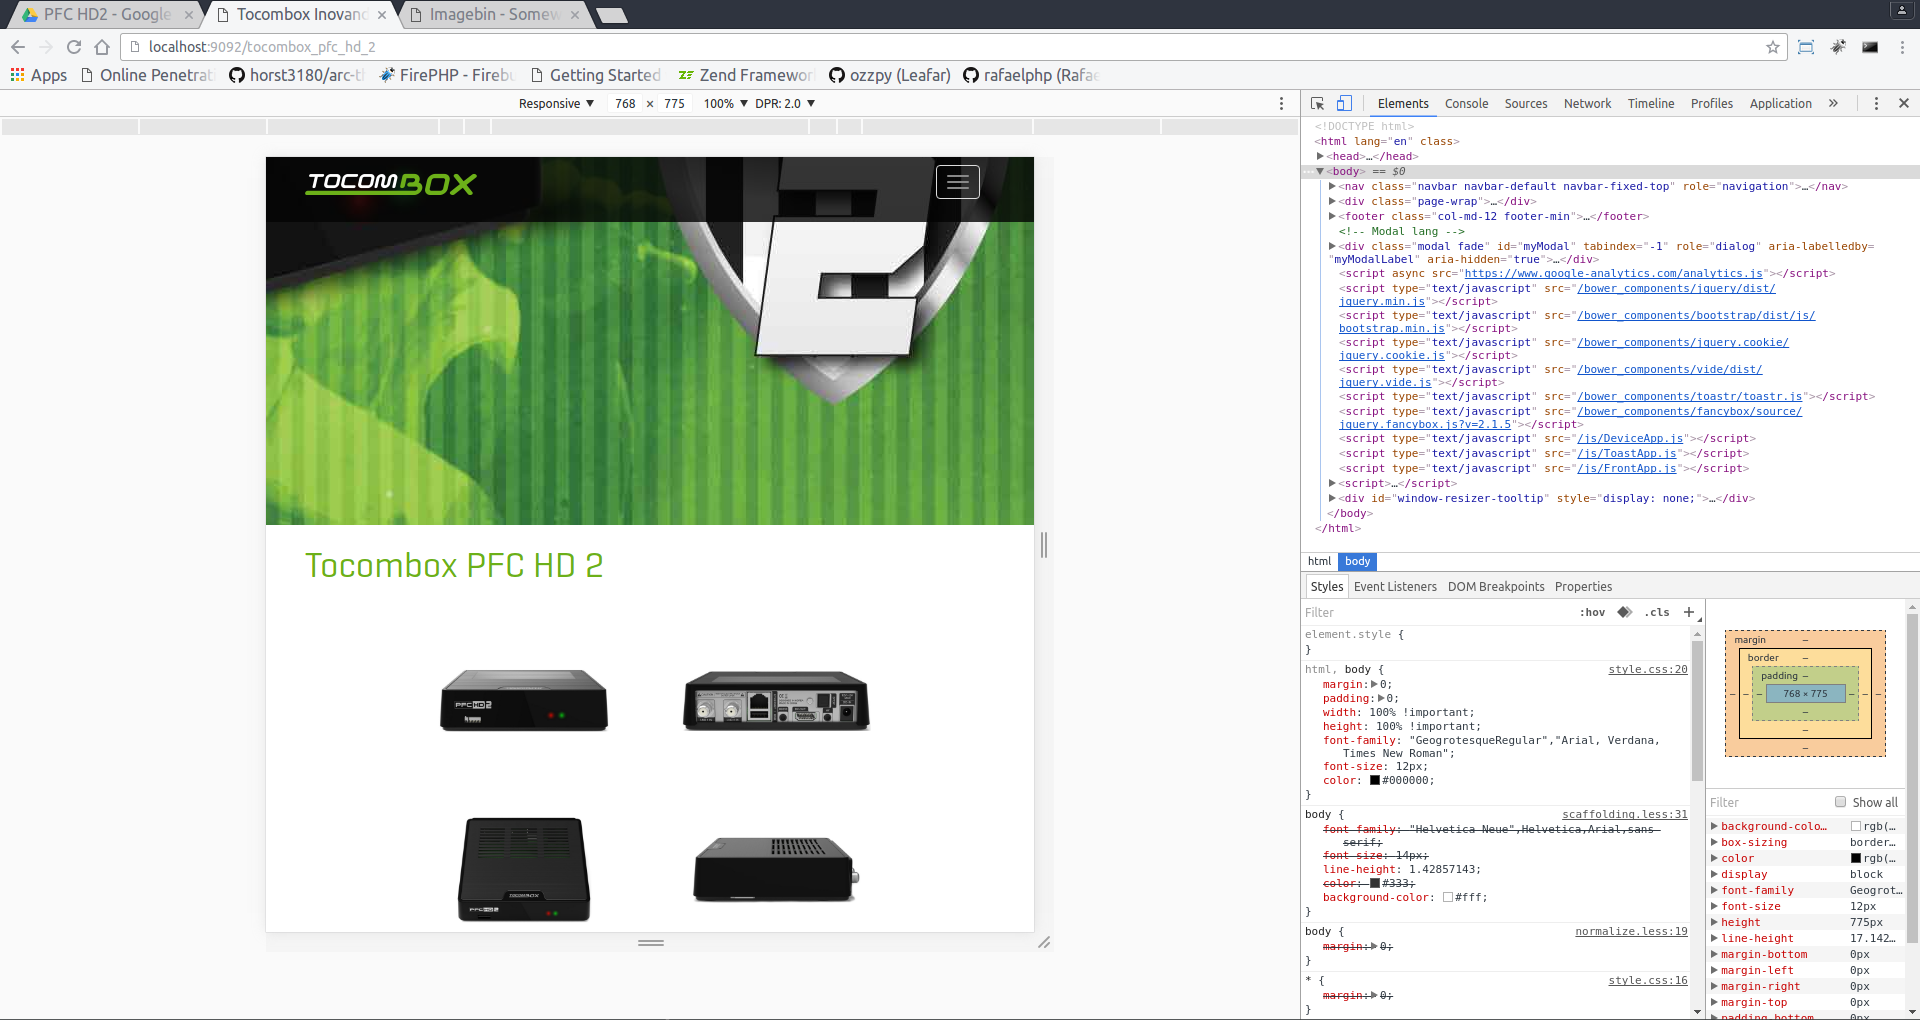Expand the page-wrap div node
Image resolution: width=1920 pixels, height=1020 pixels.
point(1332,201)
